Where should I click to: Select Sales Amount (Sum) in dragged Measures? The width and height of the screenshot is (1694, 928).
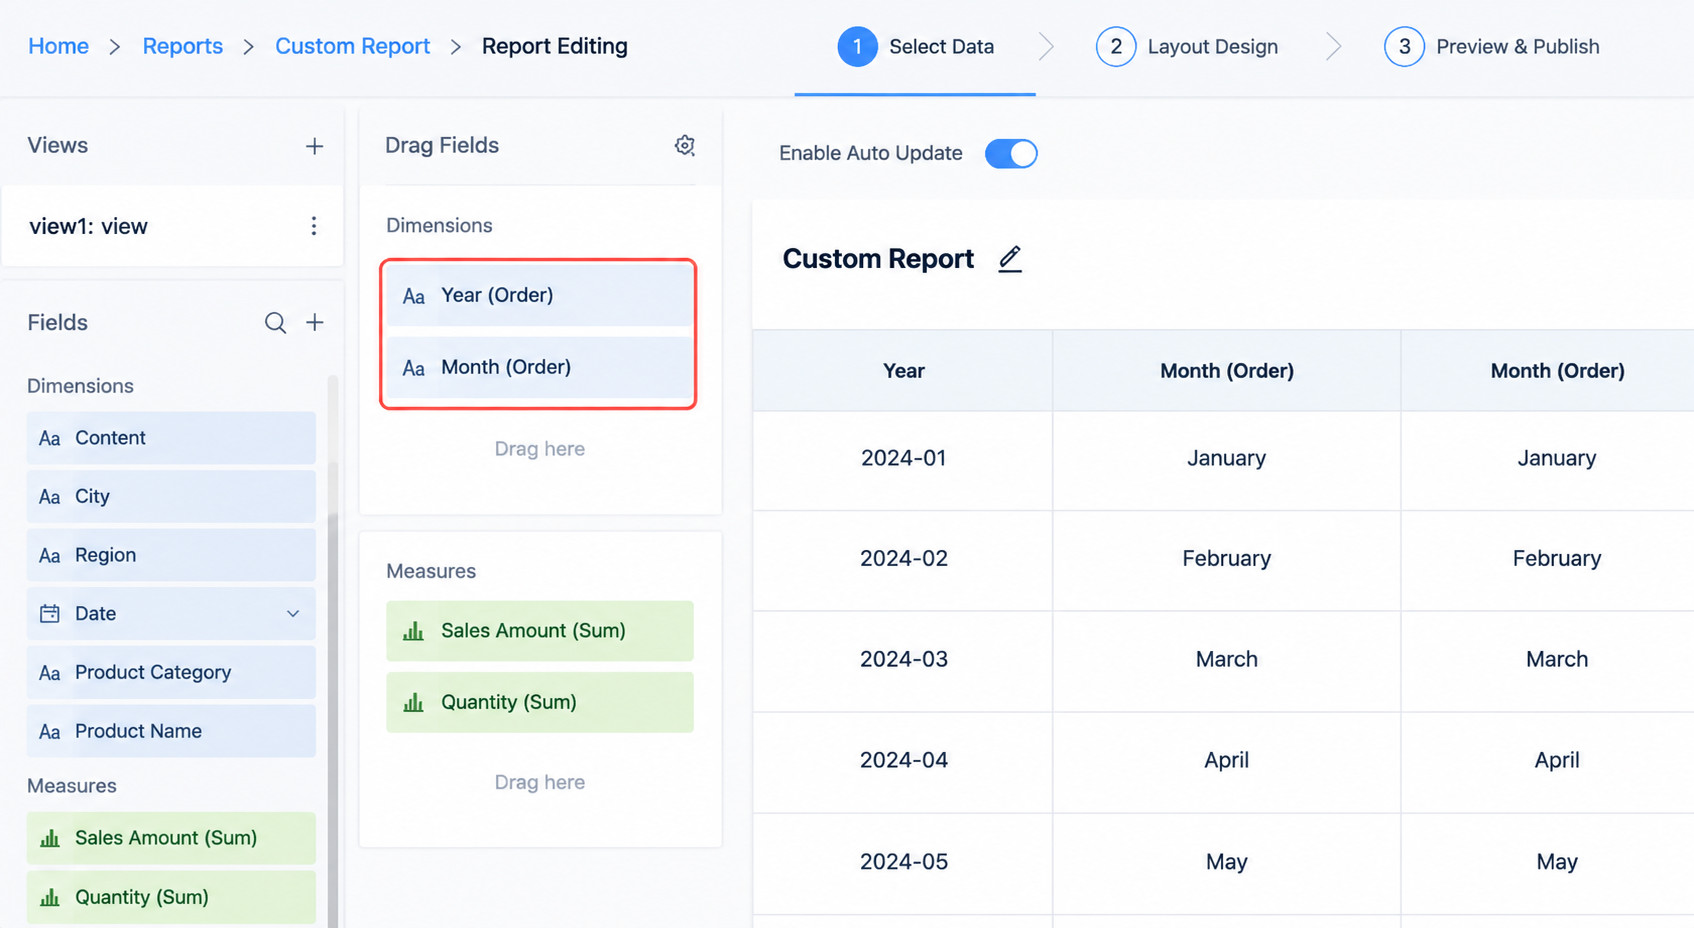pyautogui.click(x=540, y=631)
